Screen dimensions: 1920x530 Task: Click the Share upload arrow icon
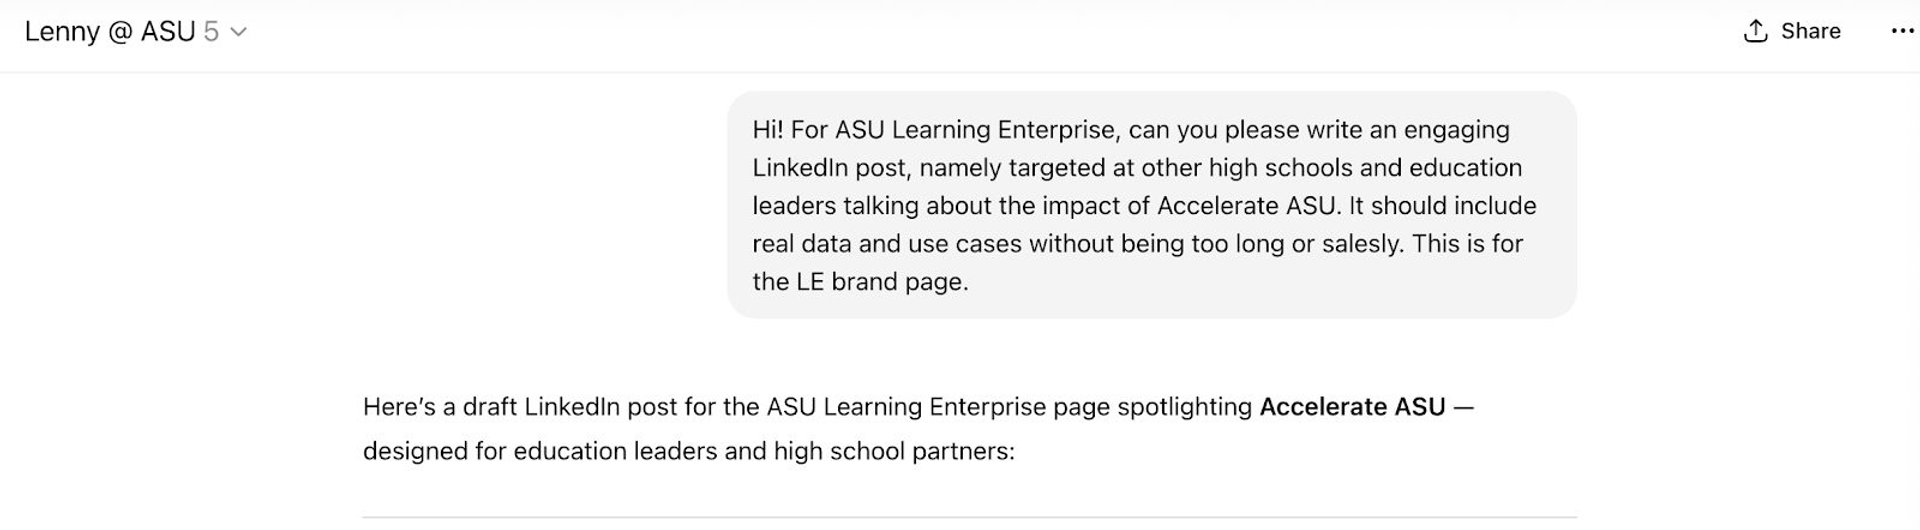1755,31
